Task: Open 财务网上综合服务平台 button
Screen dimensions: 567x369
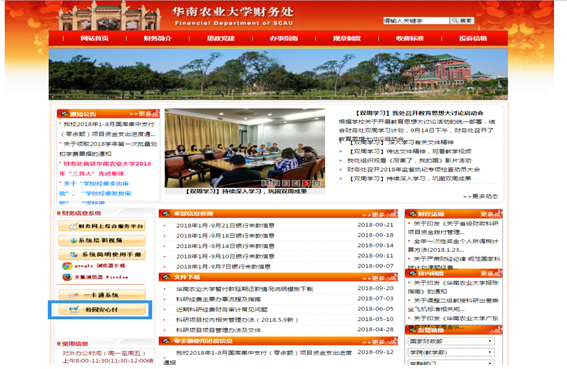Action: [102, 226]
